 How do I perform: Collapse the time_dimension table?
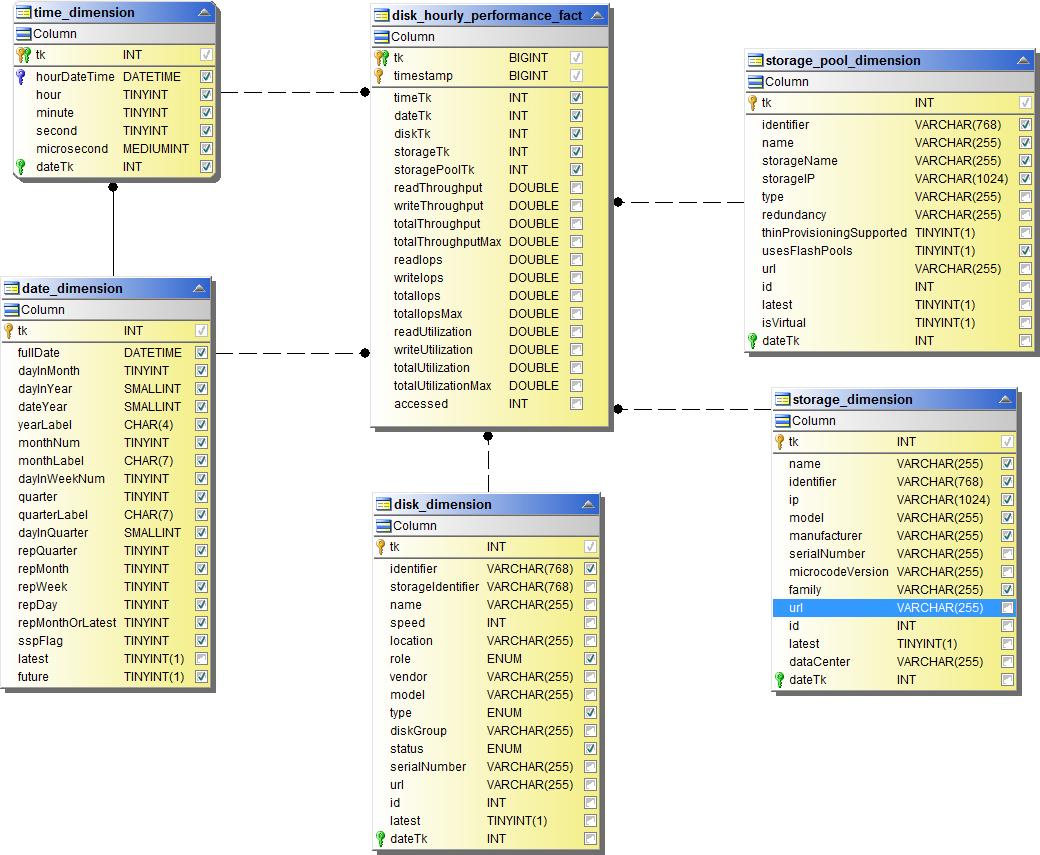204,13
